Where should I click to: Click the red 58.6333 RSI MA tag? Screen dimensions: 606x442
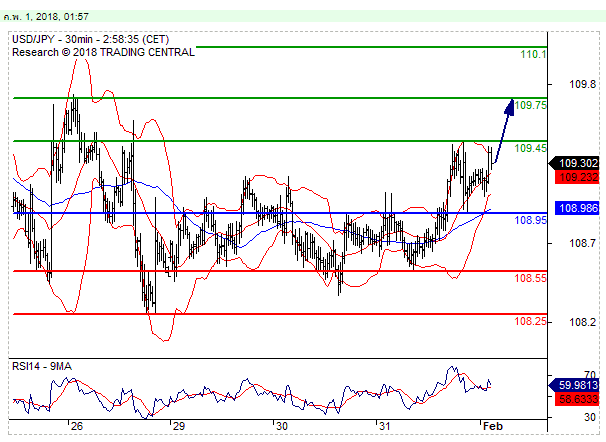click(577, 399)
